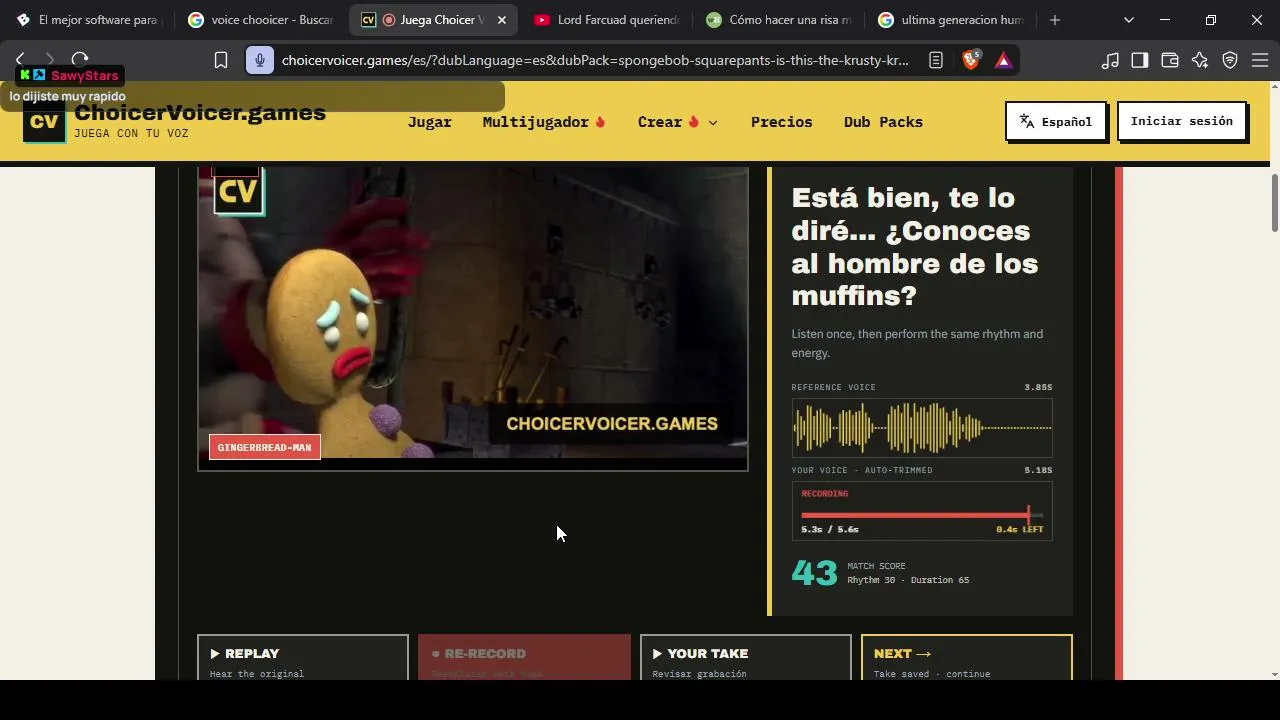Click the '5.3s / 5.6s' recording time text

(830, 529)
